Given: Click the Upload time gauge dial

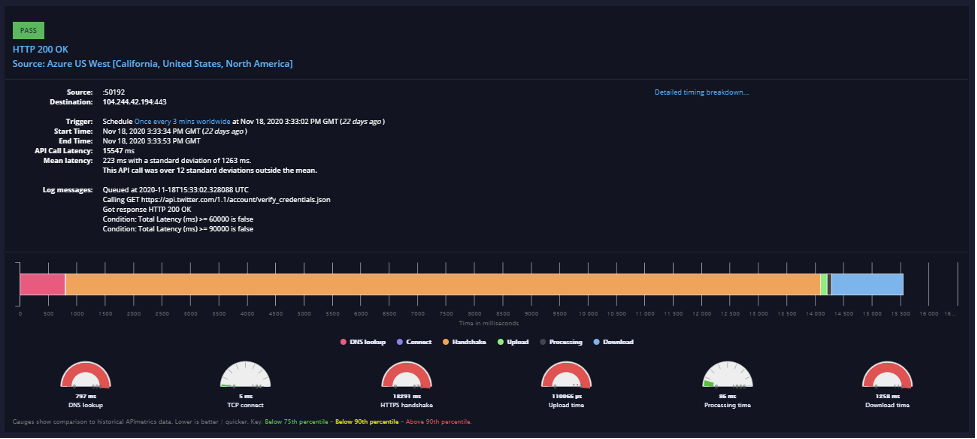Looking at the screenshot, I should tap(566, 375).
